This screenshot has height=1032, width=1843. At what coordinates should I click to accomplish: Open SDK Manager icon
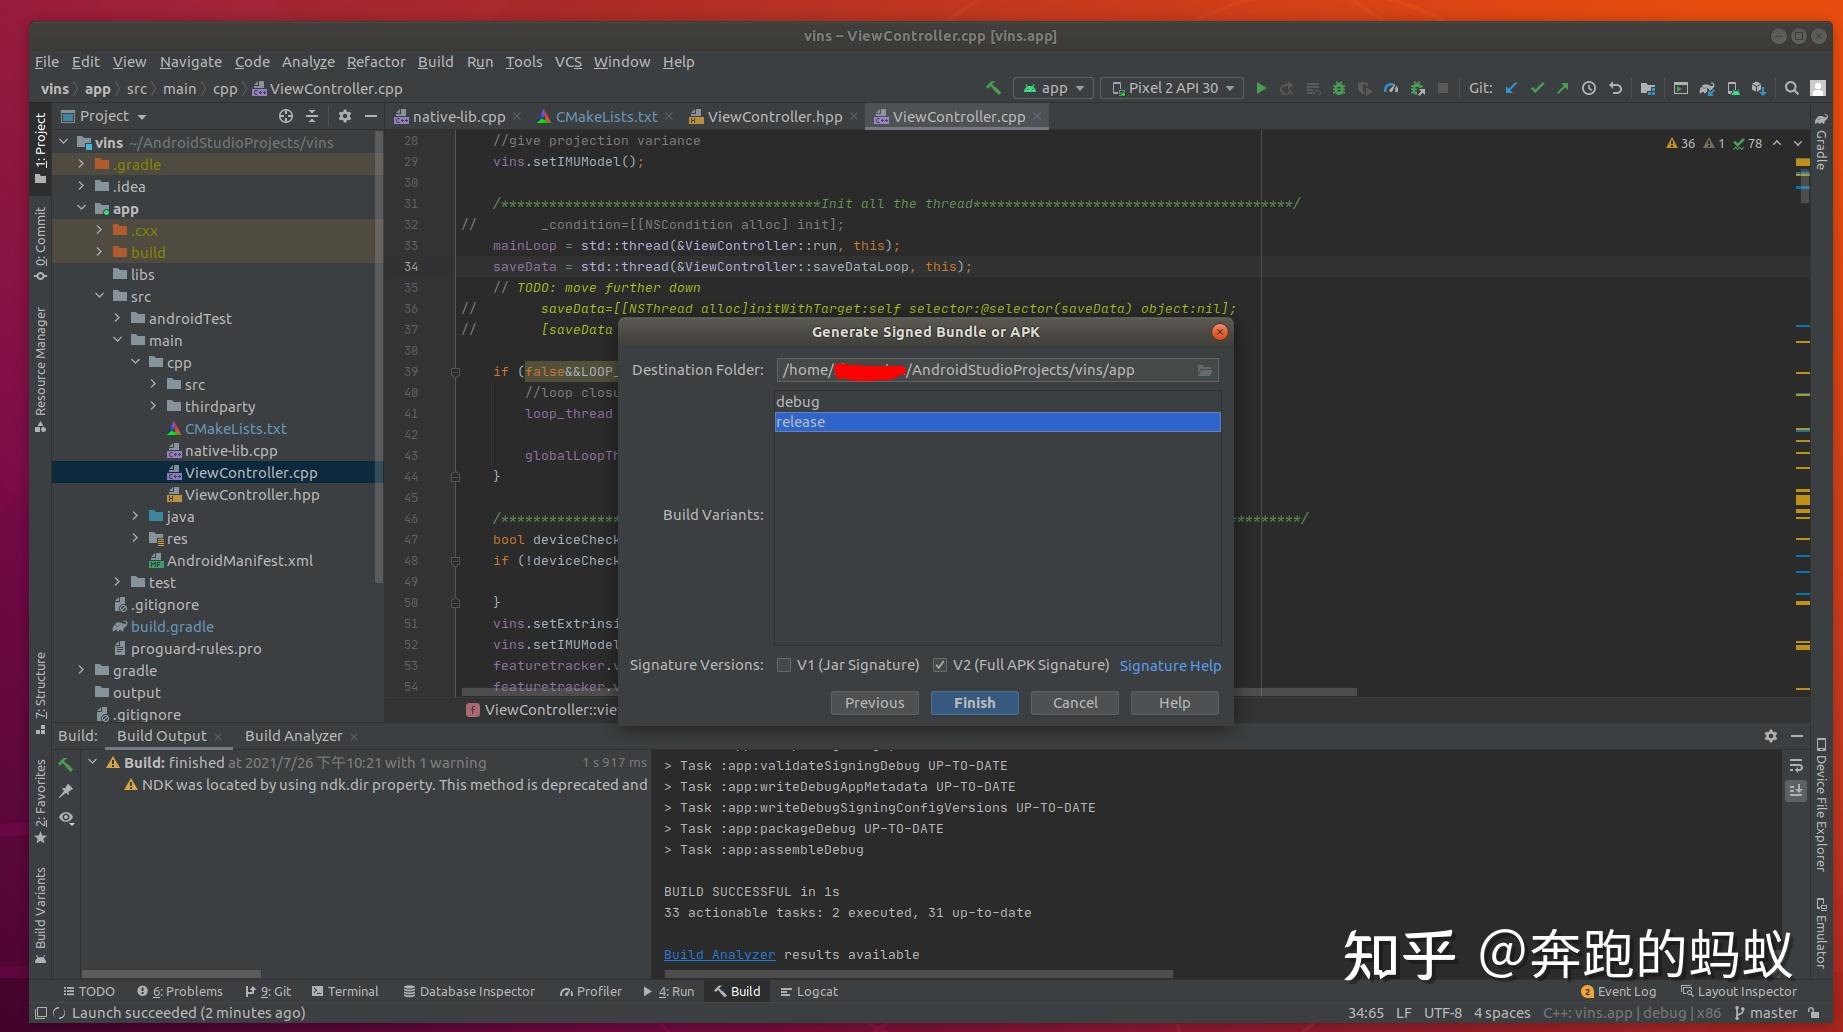click(1759, 88)
